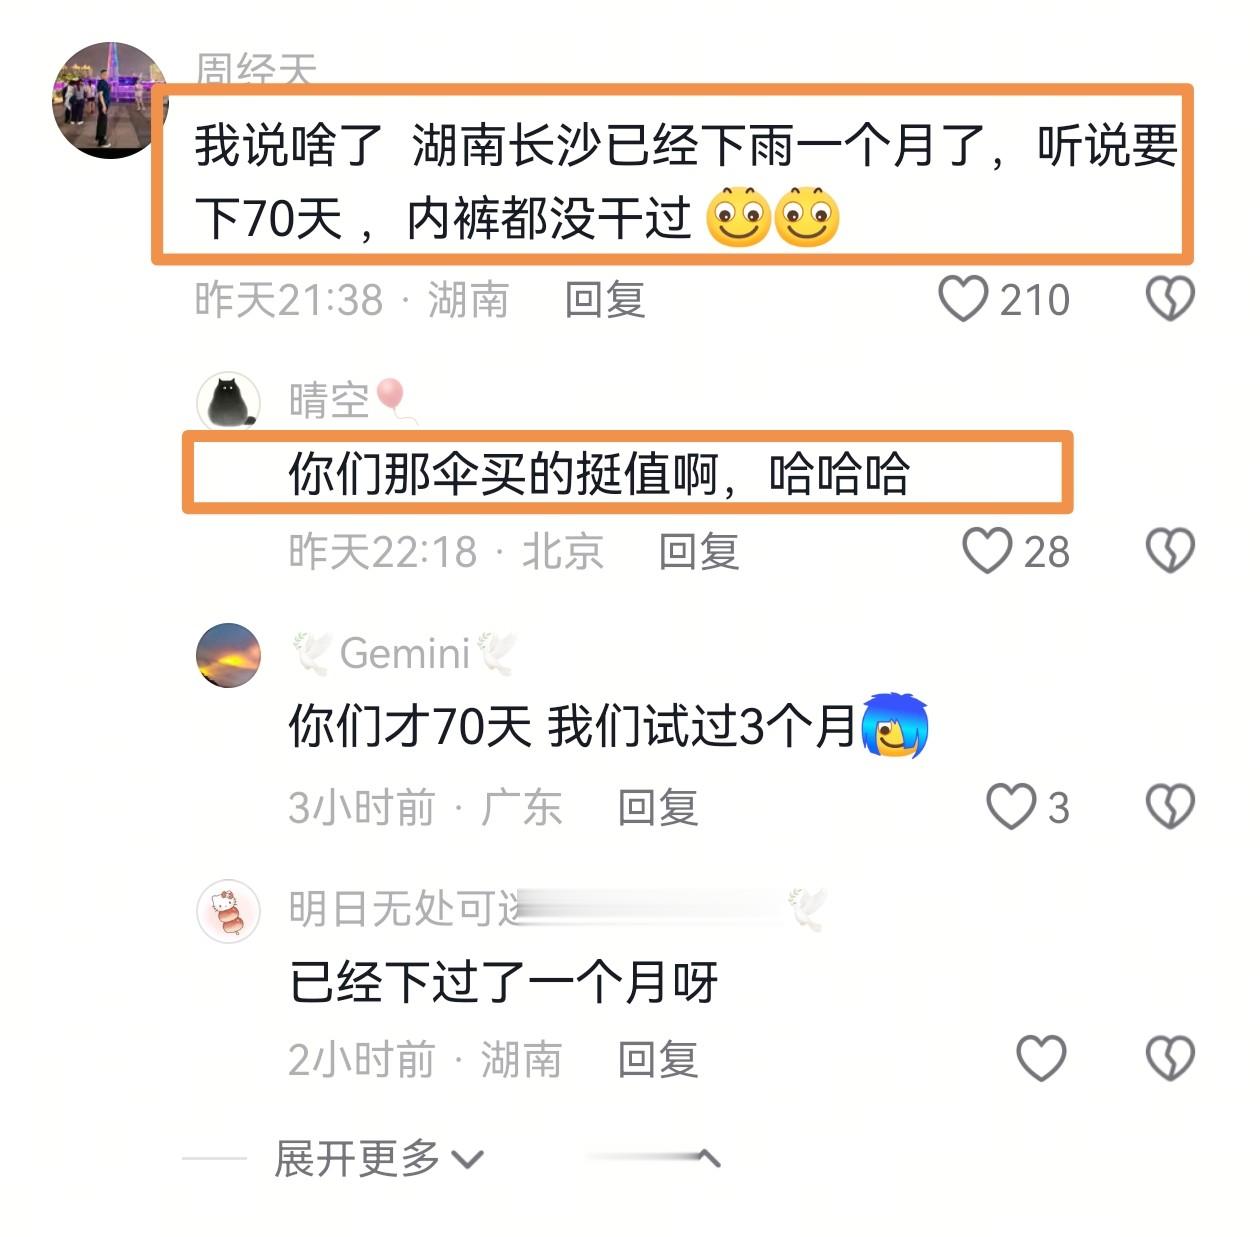Collapse replies using the up chevron
This screenshot has width=1260, height=1237.
tap(707, 1159)
